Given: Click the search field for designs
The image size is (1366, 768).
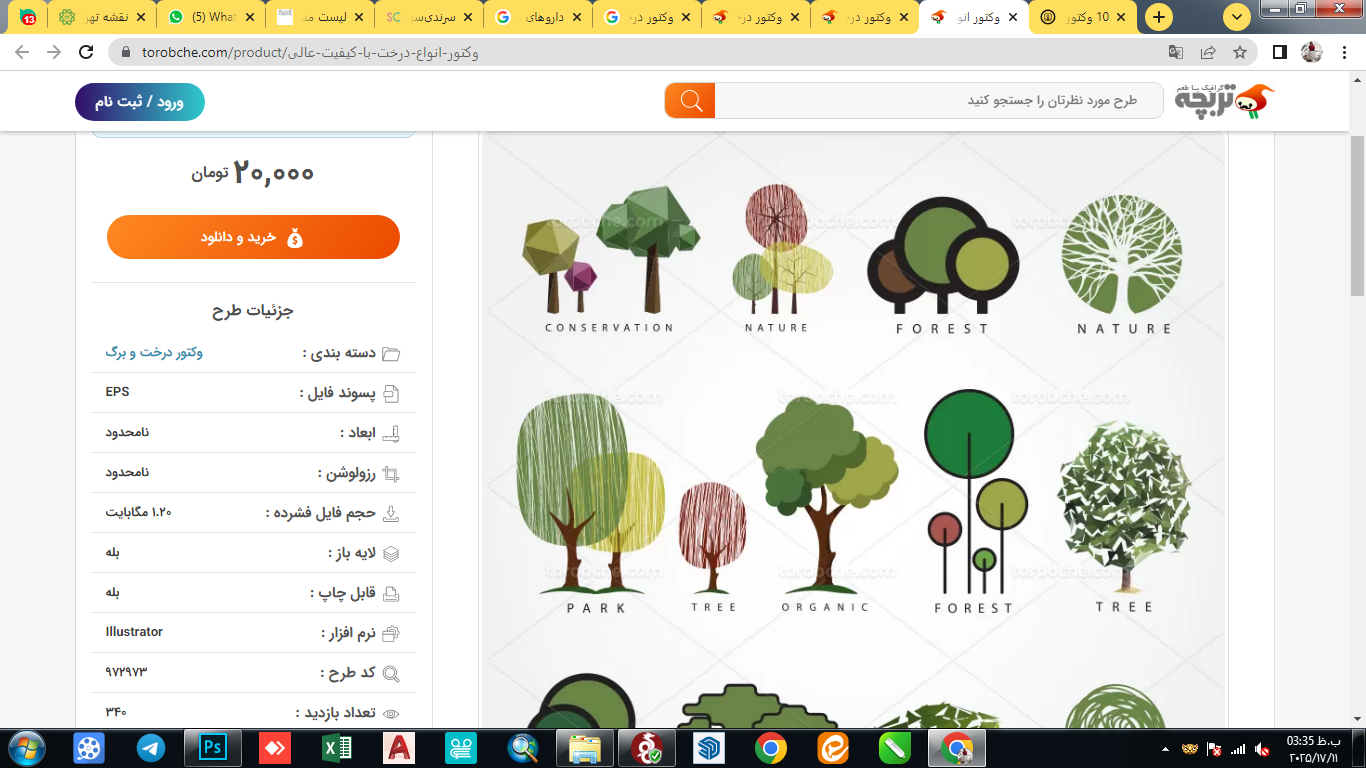Looking at the screenshot, I should (938, 100).
